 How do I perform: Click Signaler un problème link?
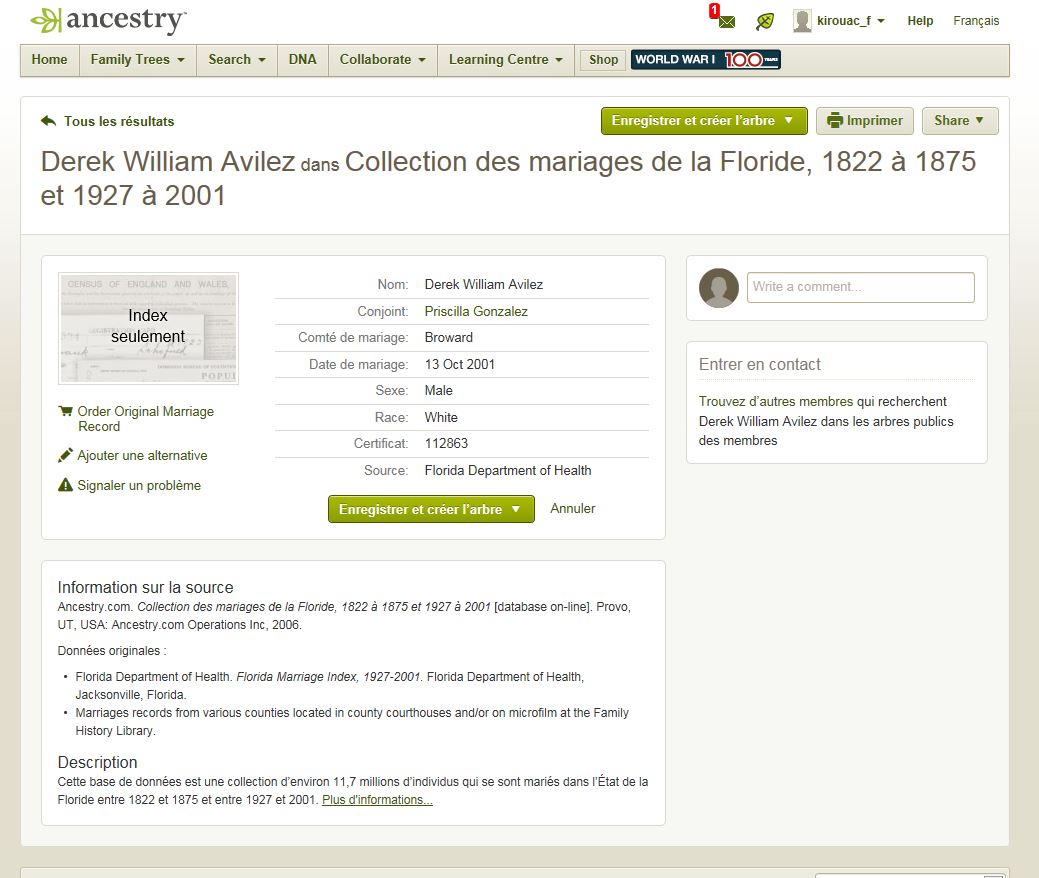click(x=138, y=485)
